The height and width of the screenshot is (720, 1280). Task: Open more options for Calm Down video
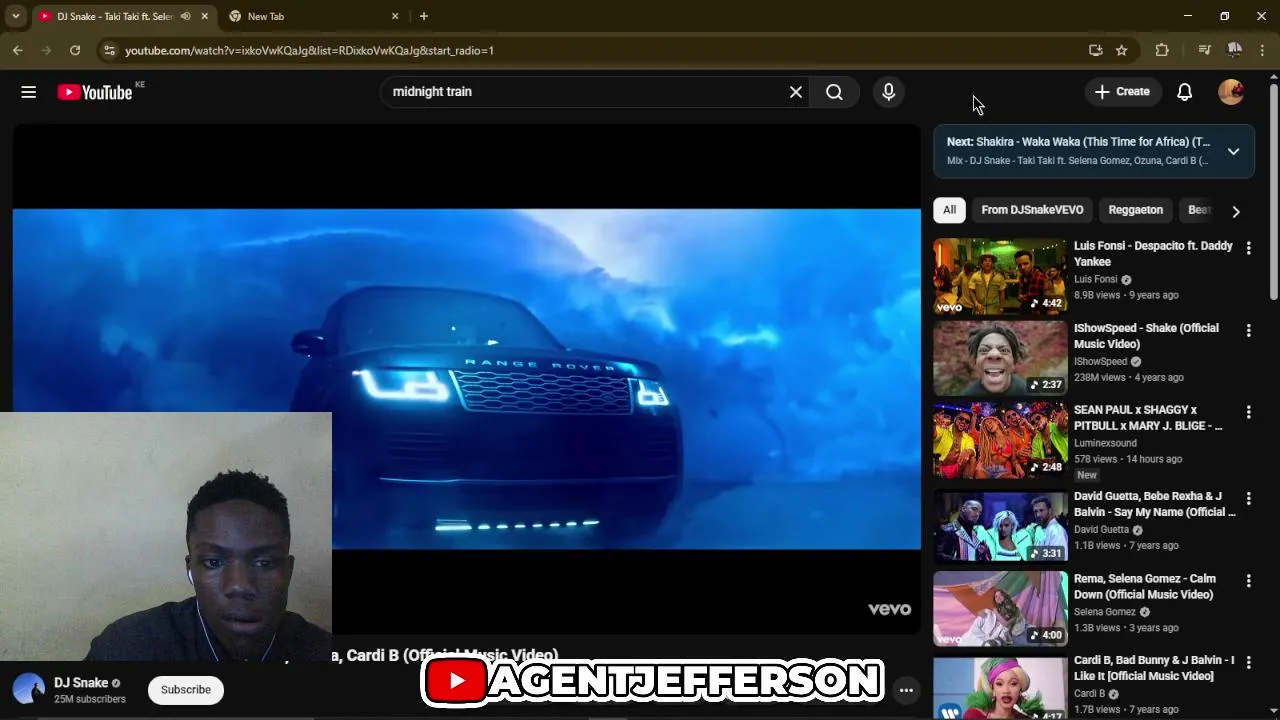click(1248, 580)
